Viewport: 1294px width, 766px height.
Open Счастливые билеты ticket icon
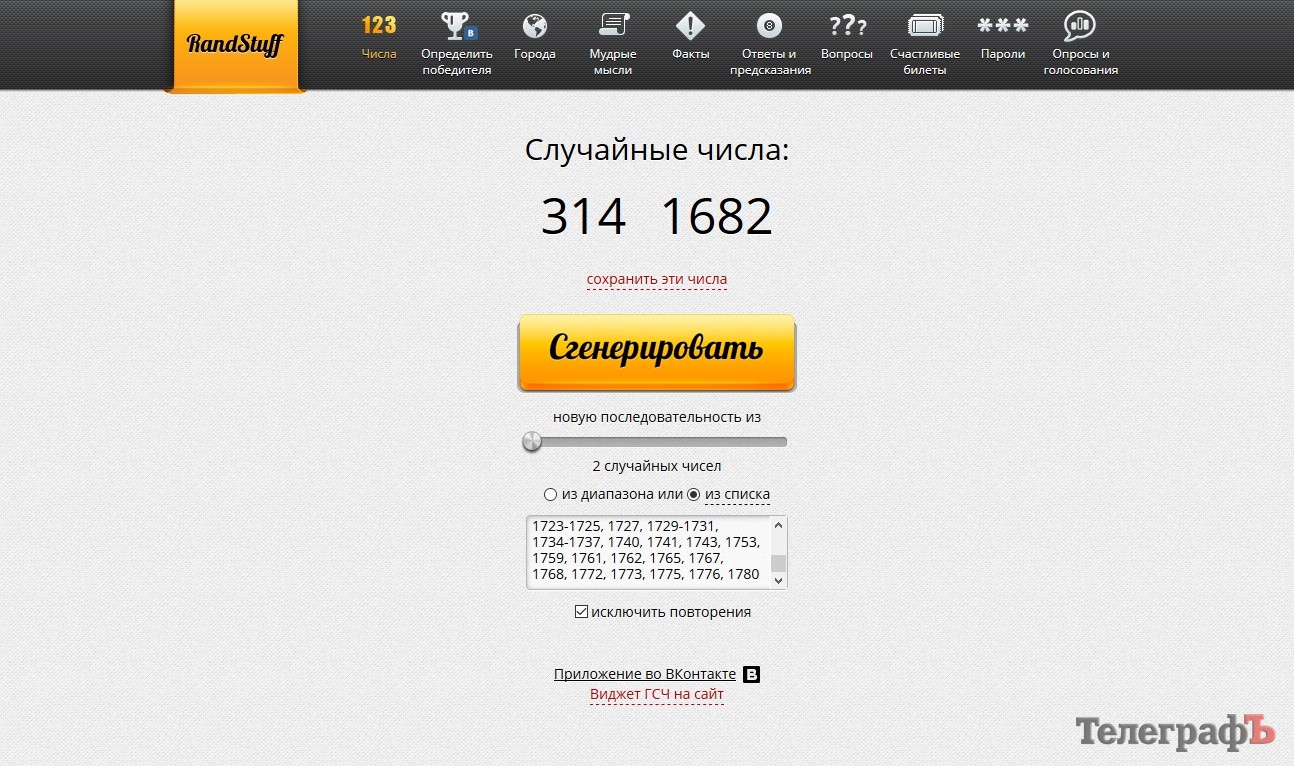tap(925, 26)
